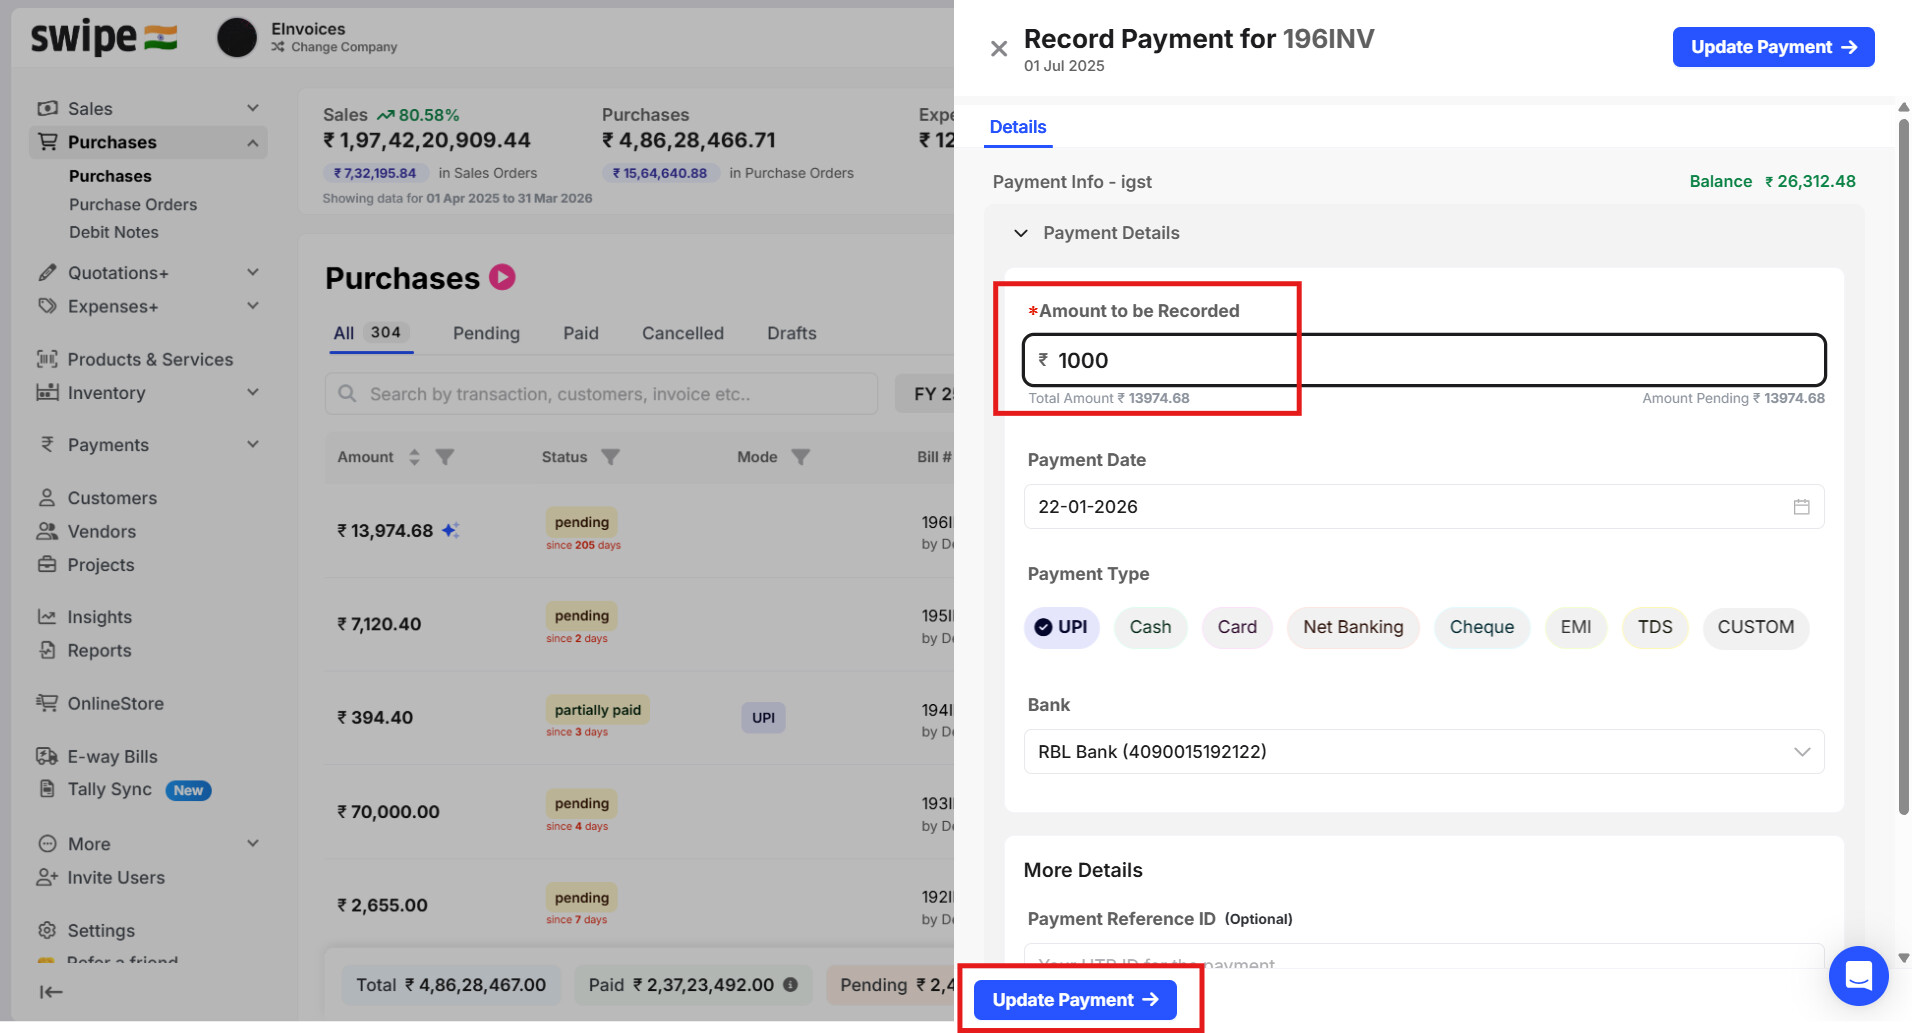The width and height of the screenshot is (1912, 1033).
Task: Switch to the Pending purchases tab
Action: click(x=486, y=333)
